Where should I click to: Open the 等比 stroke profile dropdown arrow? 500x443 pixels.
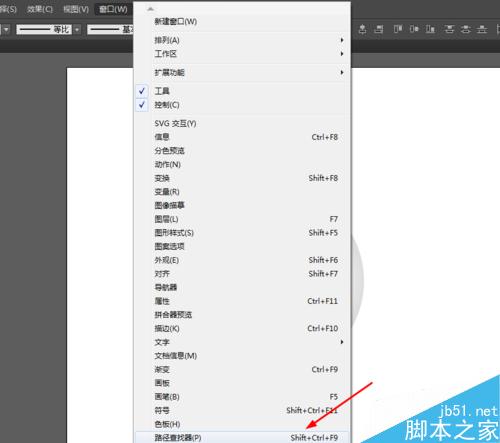(77, 30)
